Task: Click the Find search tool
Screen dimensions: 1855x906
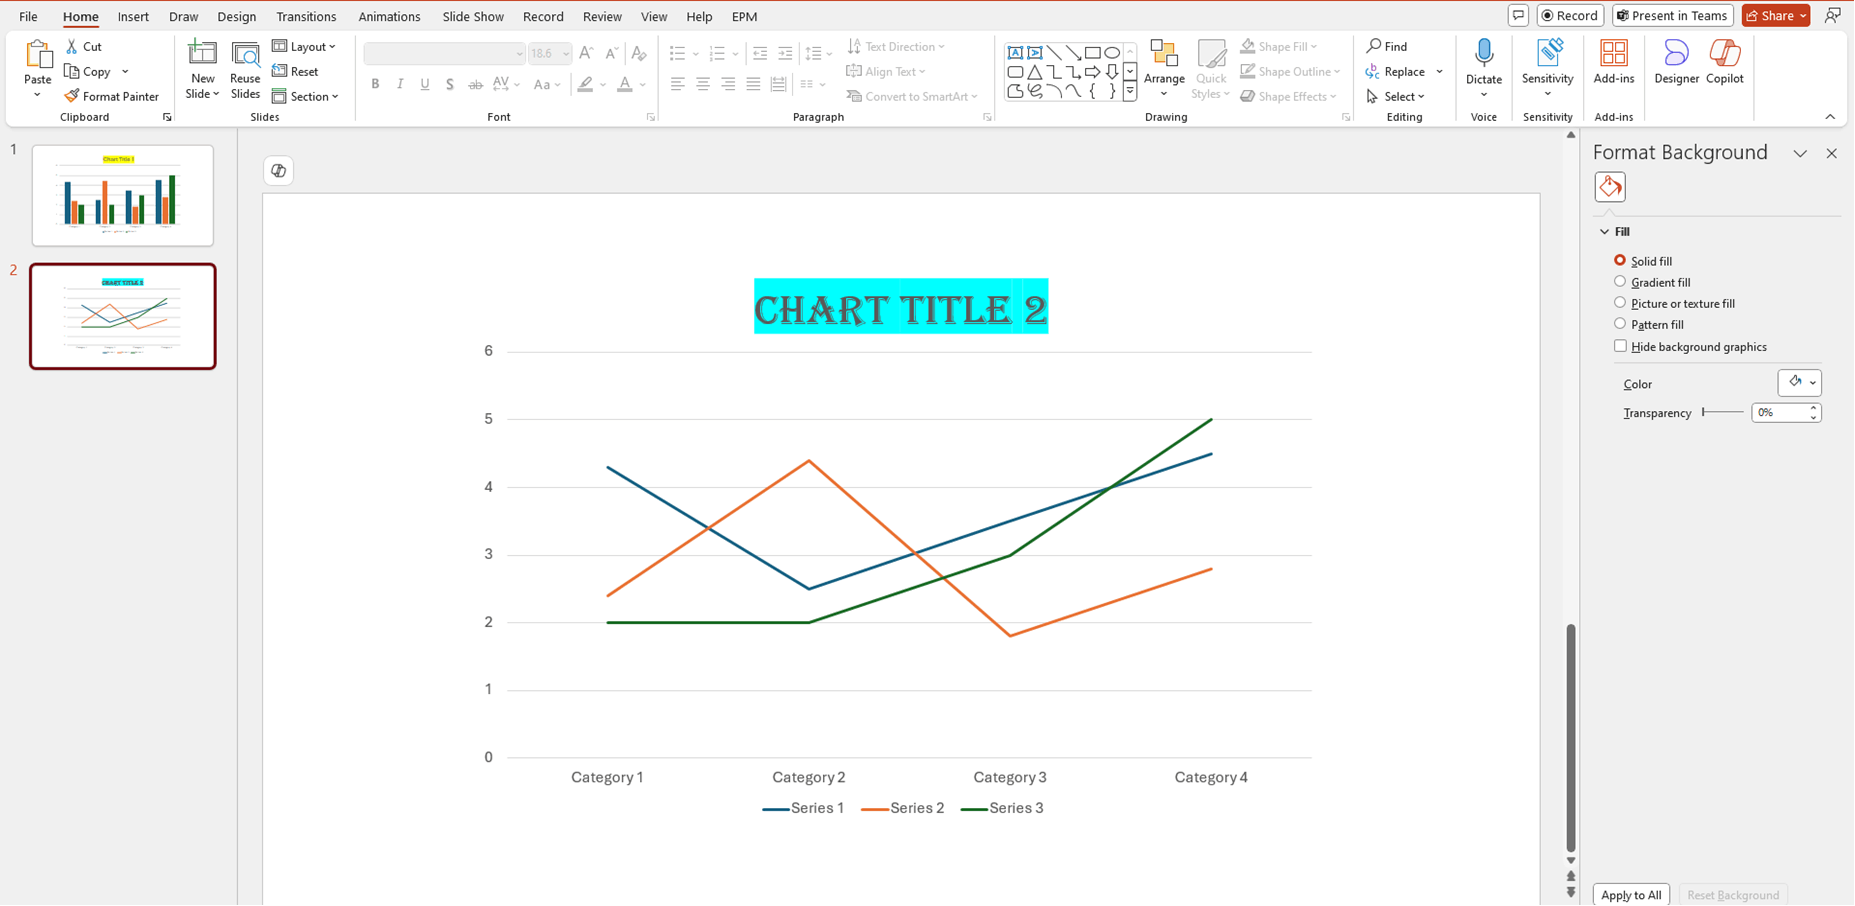Action: (x=1387, y=46)
